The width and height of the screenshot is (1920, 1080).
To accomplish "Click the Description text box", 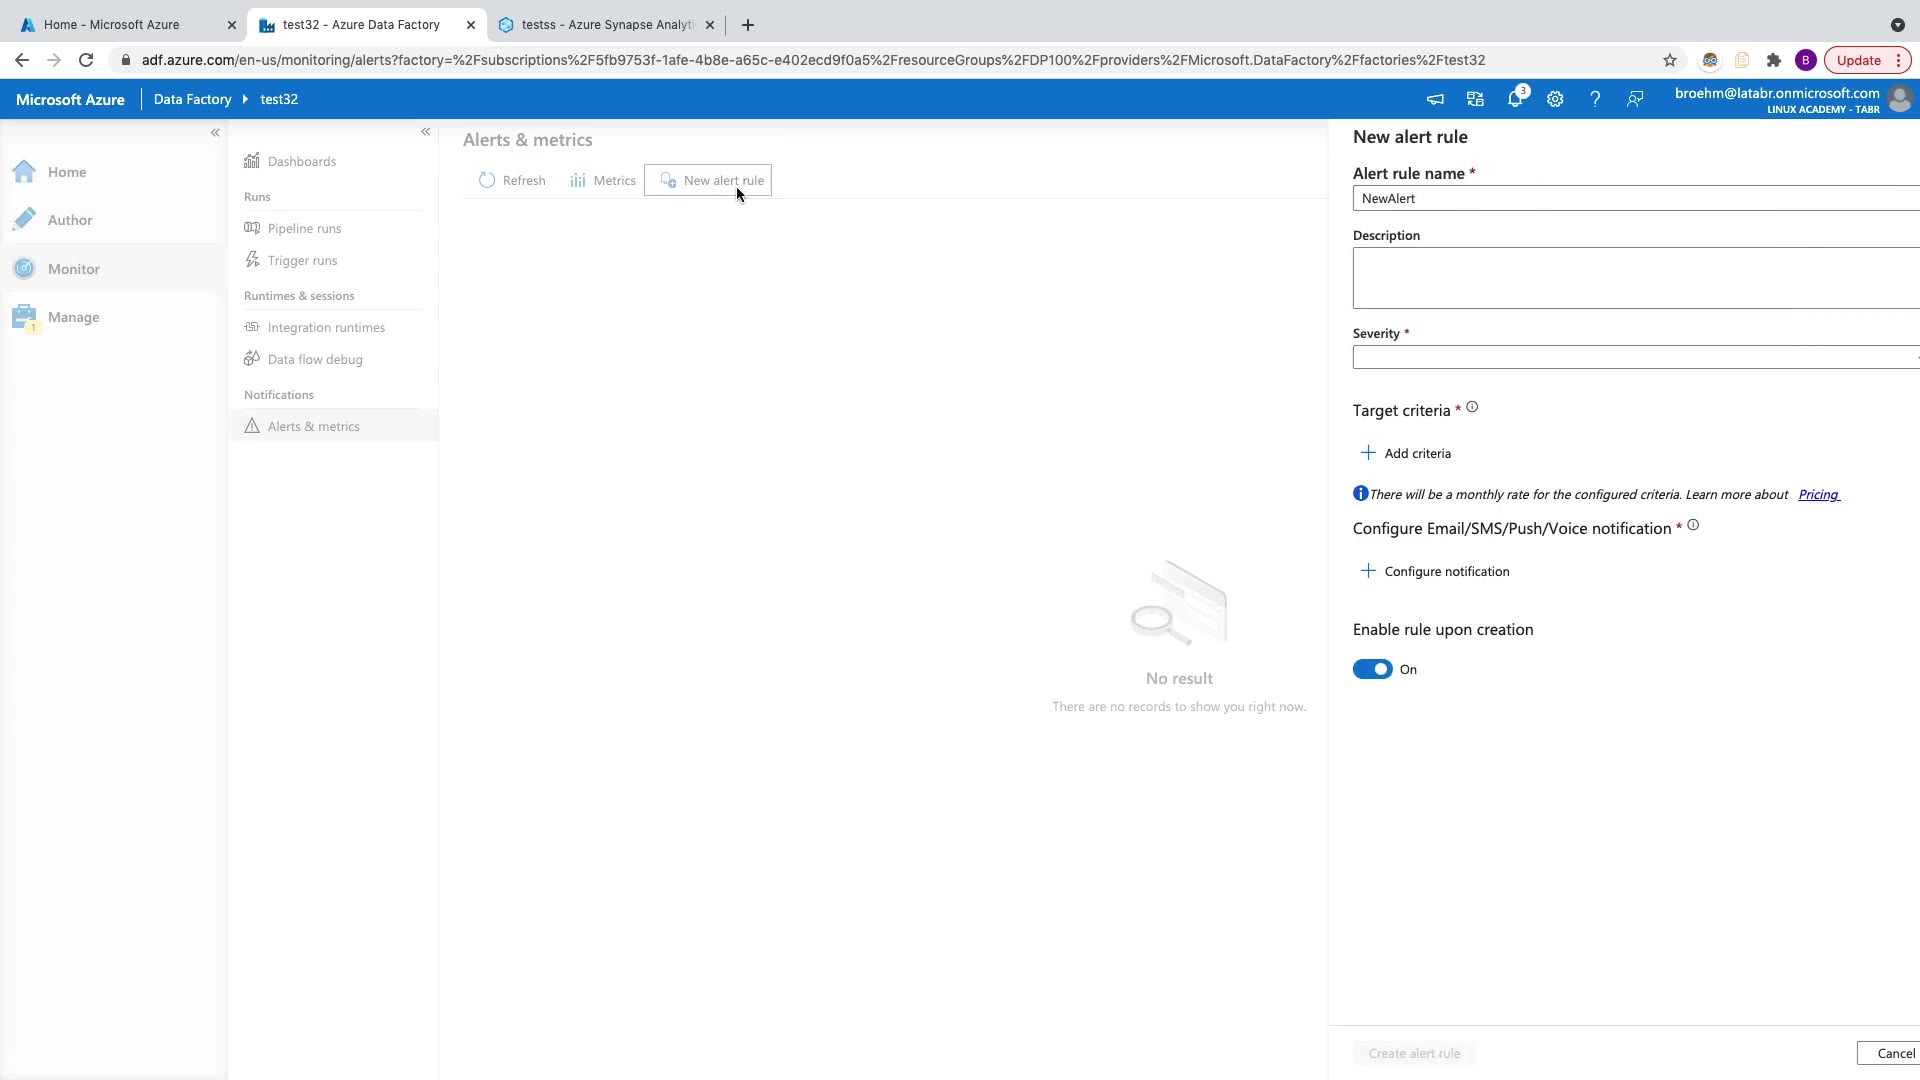I will coord(1635,278).
